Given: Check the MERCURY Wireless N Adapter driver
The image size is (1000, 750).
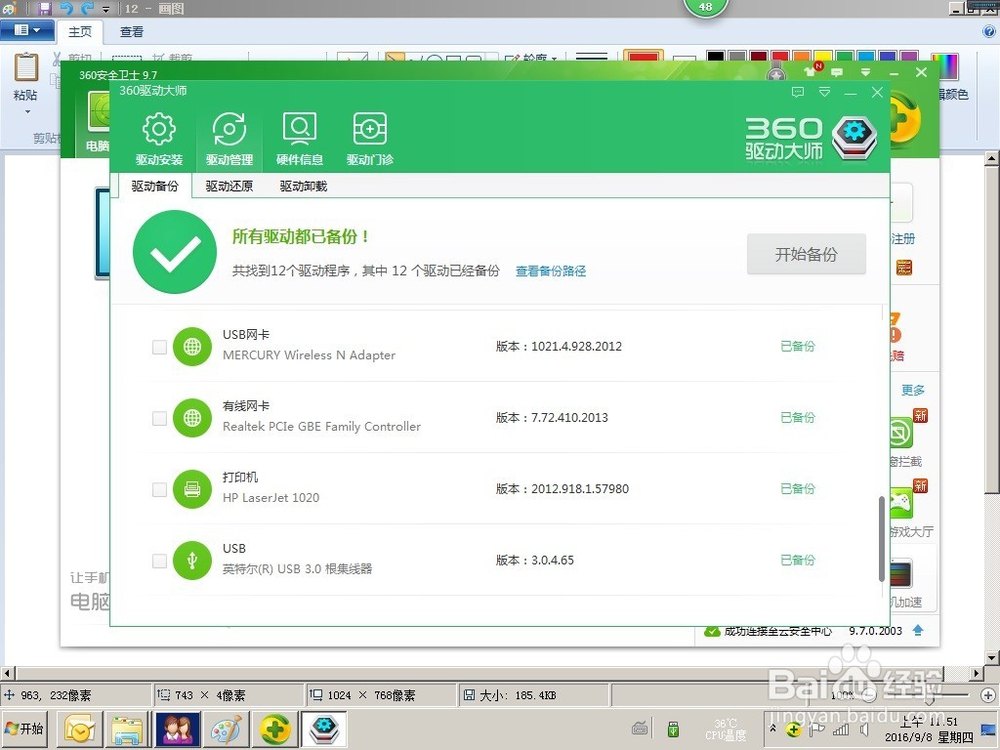Looking at the screenshot, I should point(158,346).
